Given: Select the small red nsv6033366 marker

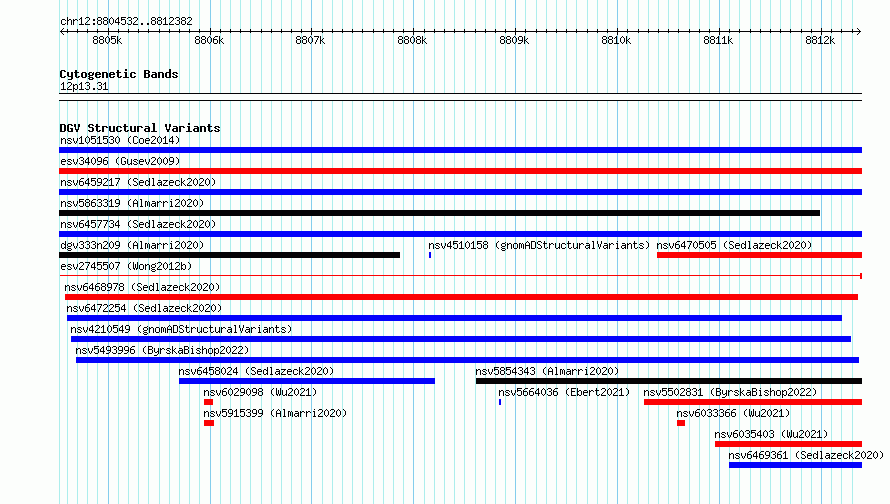Looking at the screenshot, I should 681,423.
